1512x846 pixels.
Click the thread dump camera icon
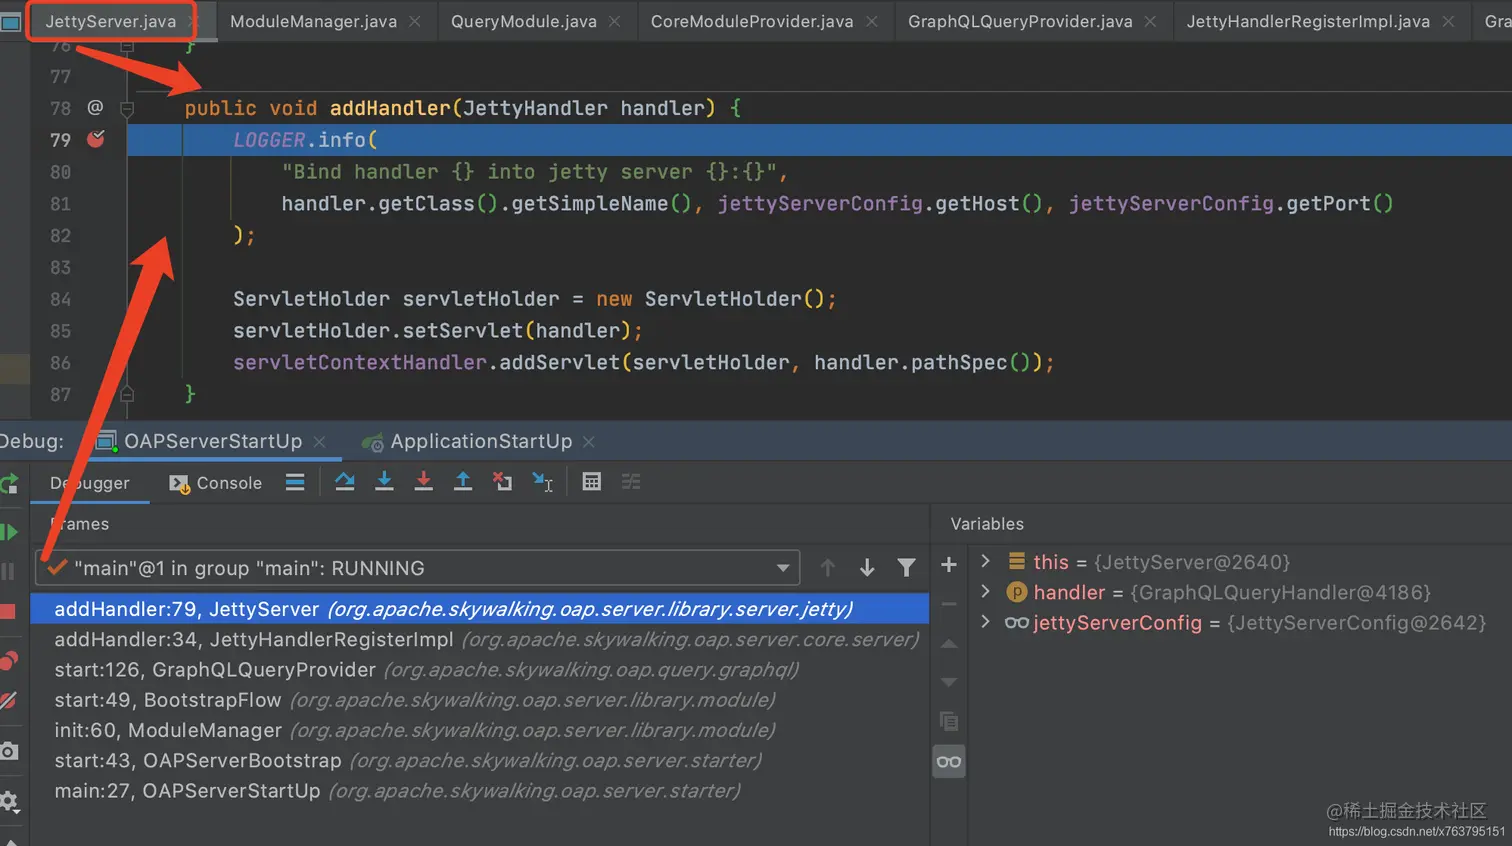click(x=9, y=751)
